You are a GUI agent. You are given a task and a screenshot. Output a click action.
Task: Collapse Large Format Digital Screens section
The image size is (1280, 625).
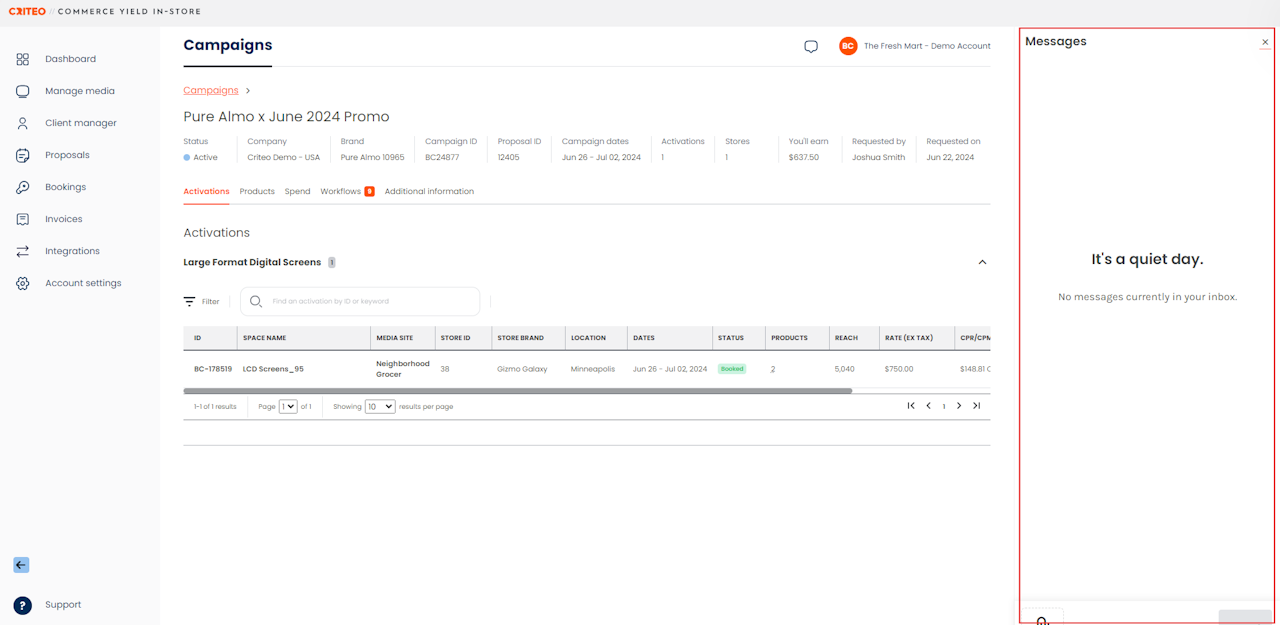coord(982,262)
